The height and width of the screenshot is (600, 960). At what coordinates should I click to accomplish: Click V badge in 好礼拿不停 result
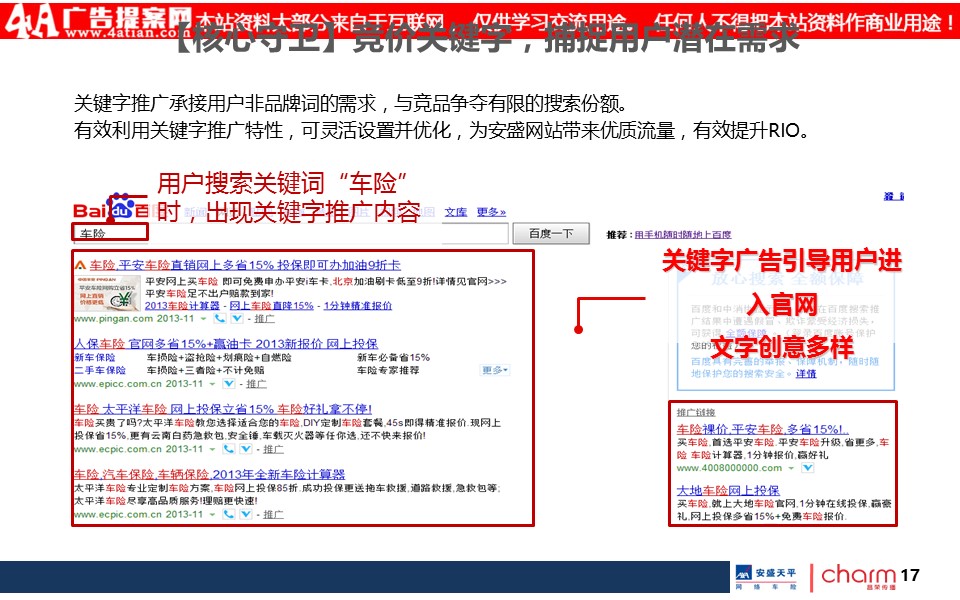point(246,449)
